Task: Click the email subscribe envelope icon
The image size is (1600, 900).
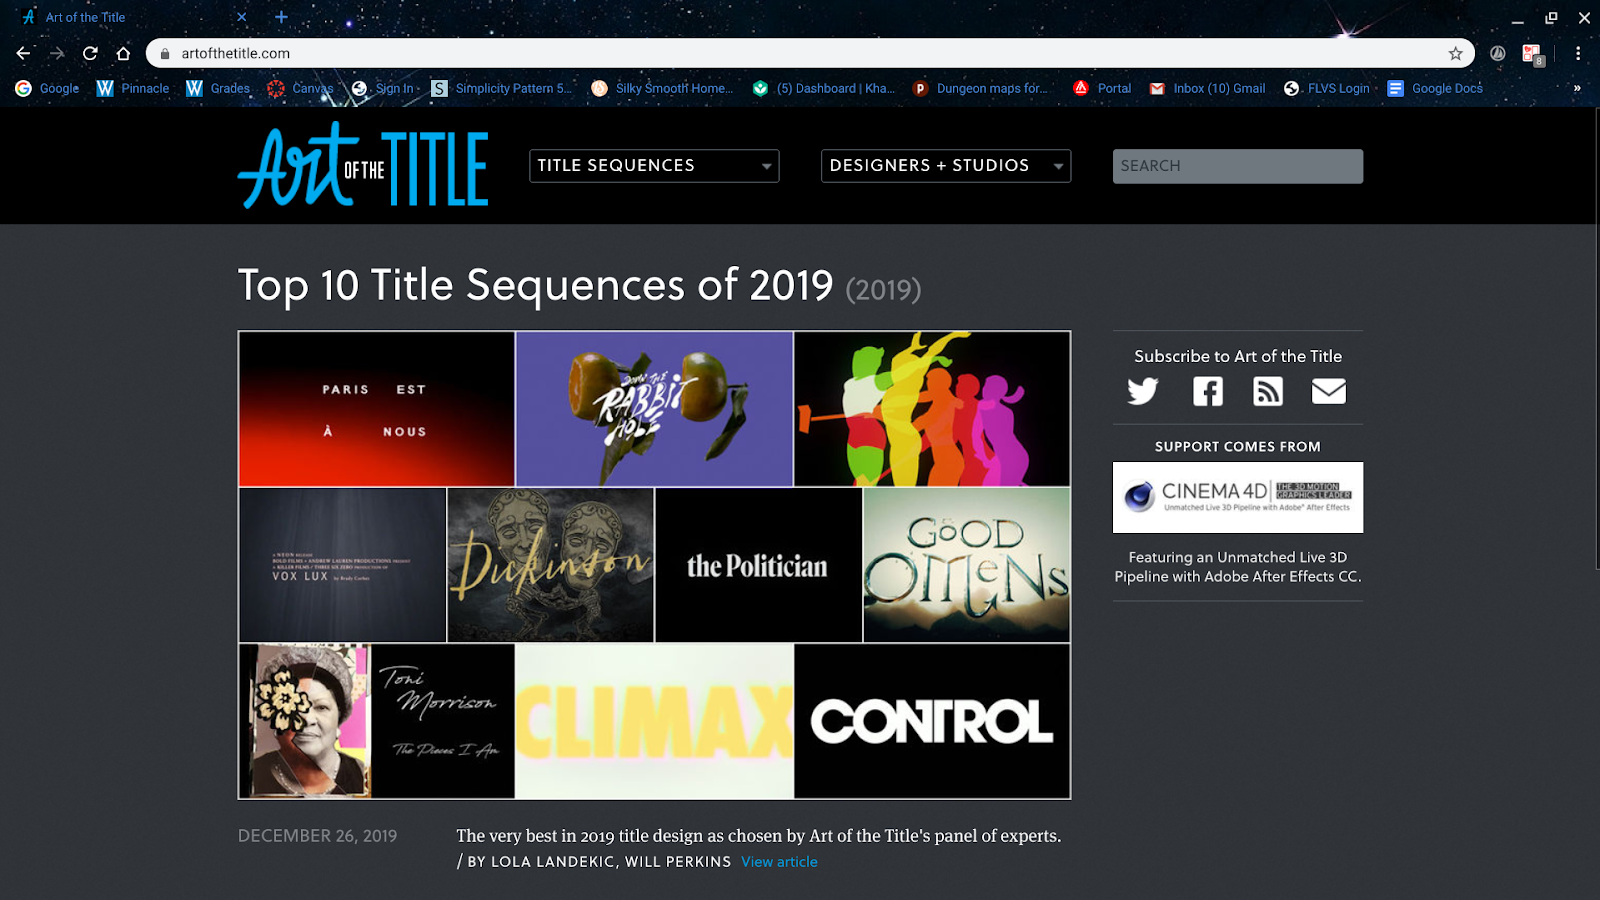Action: (x=1328, y=391)
